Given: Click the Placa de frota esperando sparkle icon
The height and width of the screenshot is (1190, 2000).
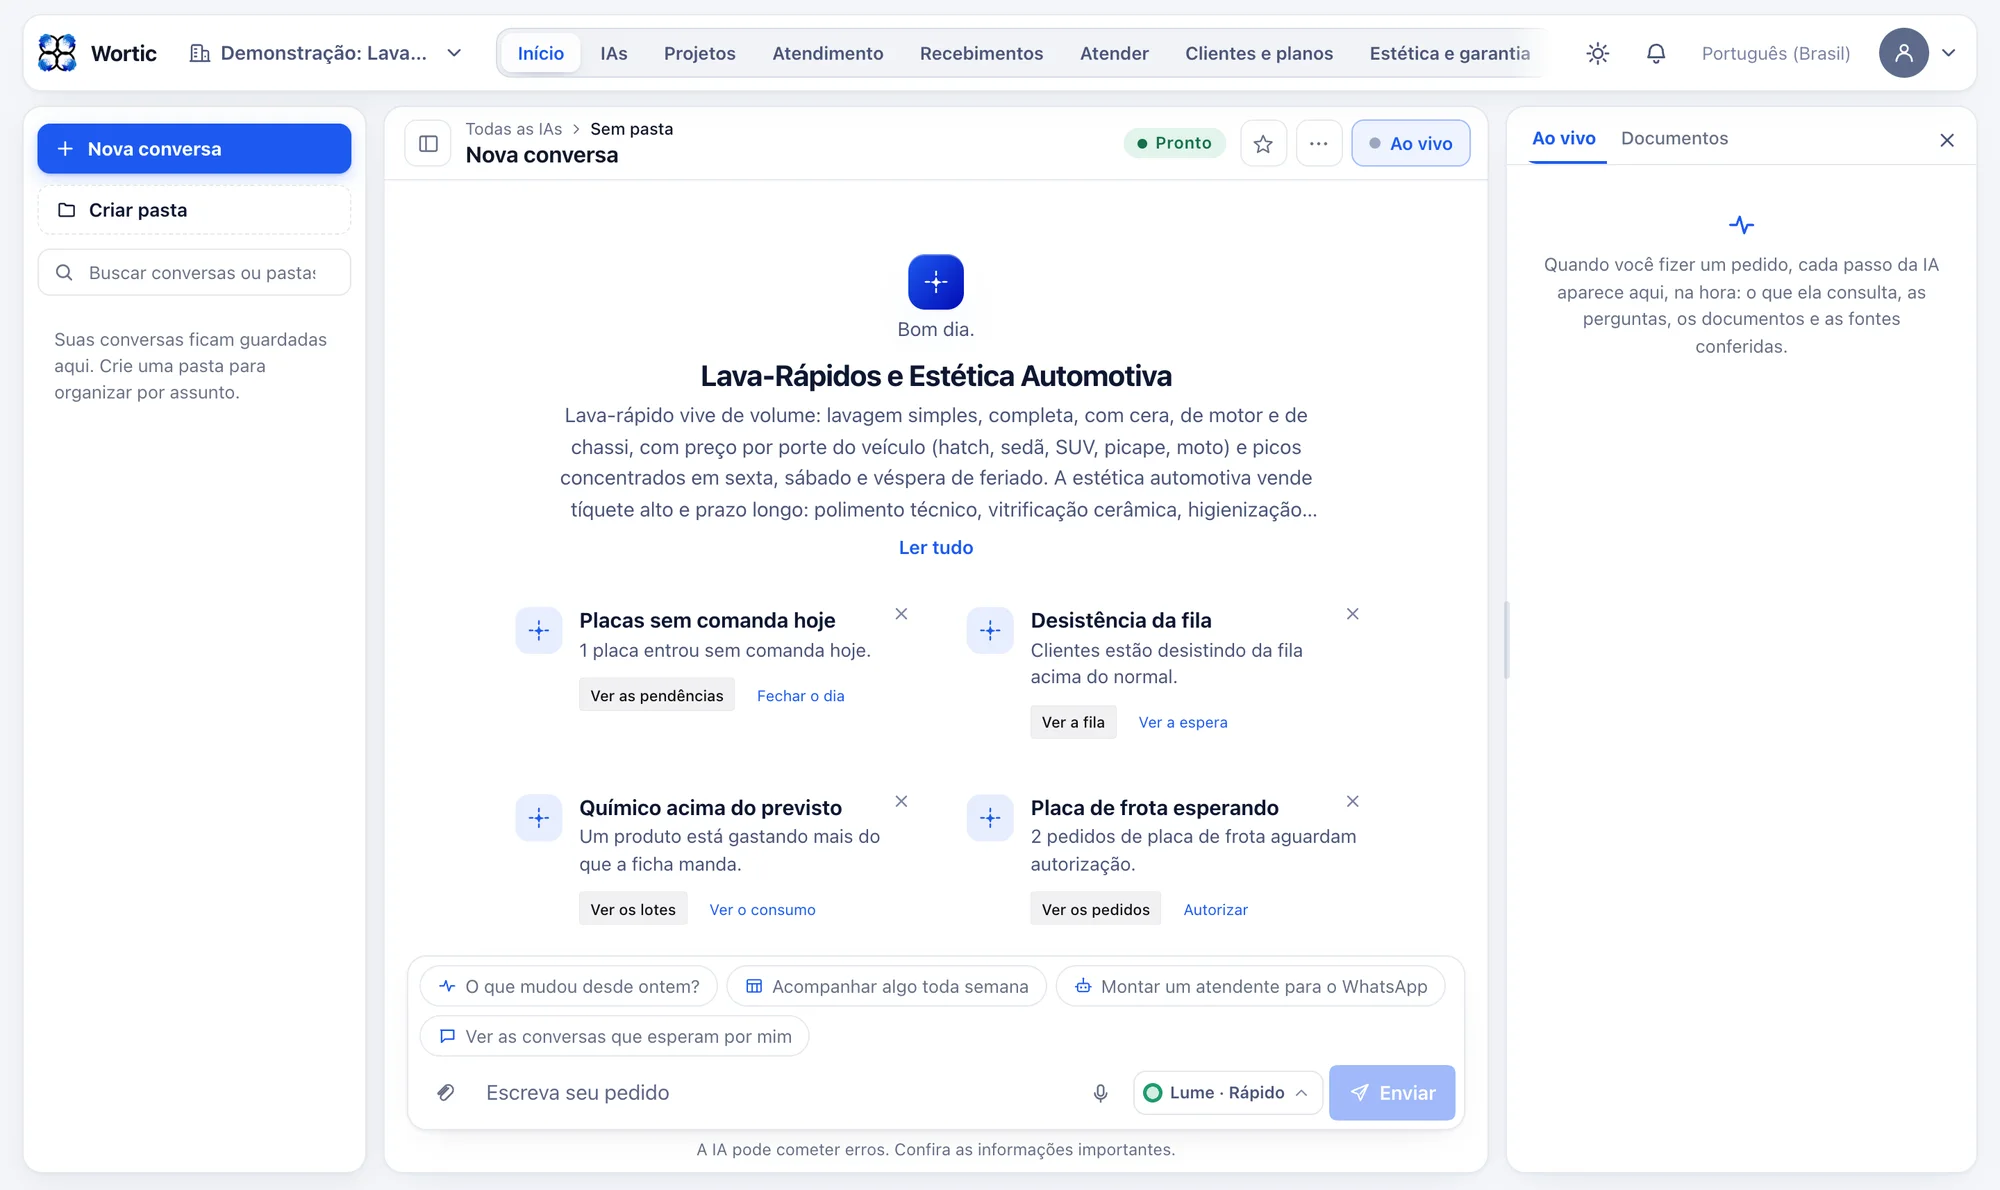Looking at the screenshot, I should coord(990,818).
